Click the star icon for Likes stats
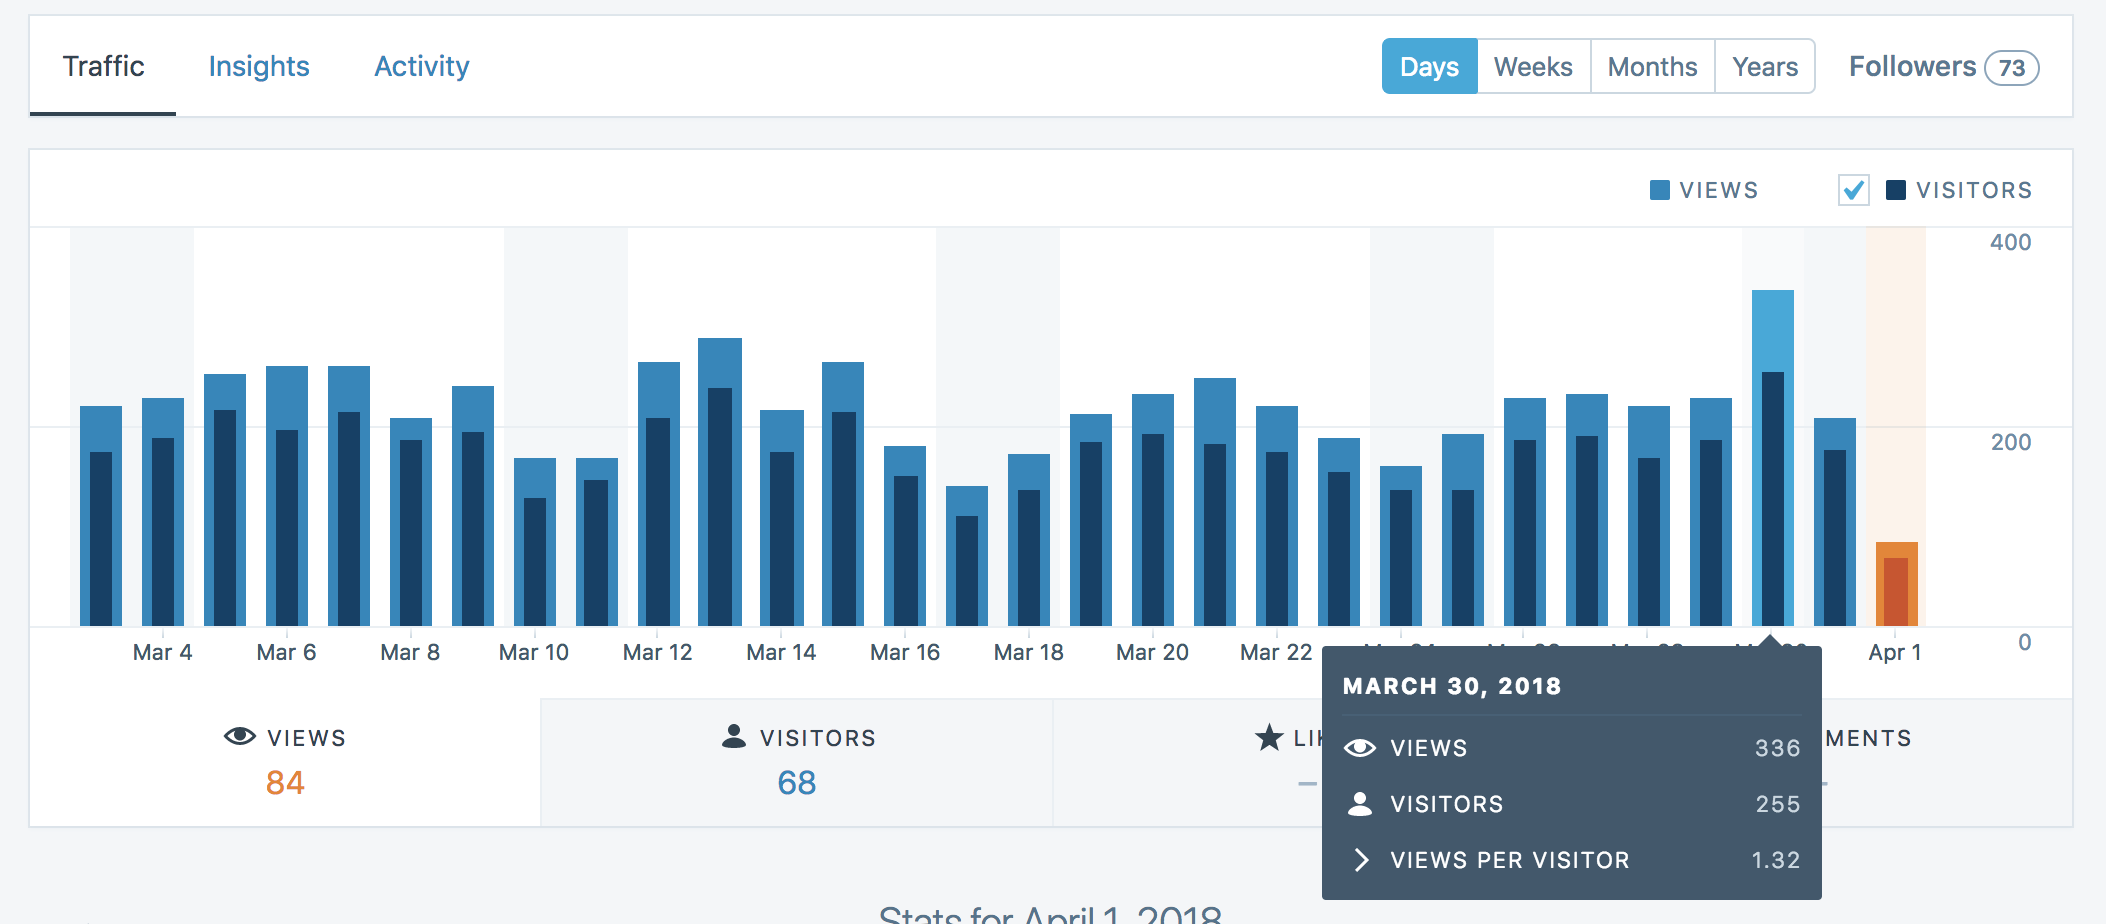Image resolution: width=2106 pixels, height=924 pixels. (x=1268, y=737)
